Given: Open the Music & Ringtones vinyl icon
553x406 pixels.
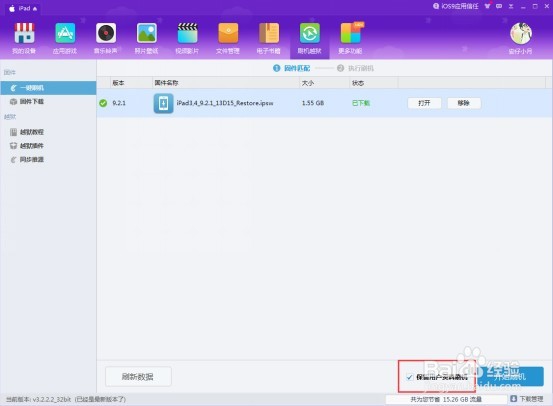Looking at the screenshot, I should pos(106,33).
